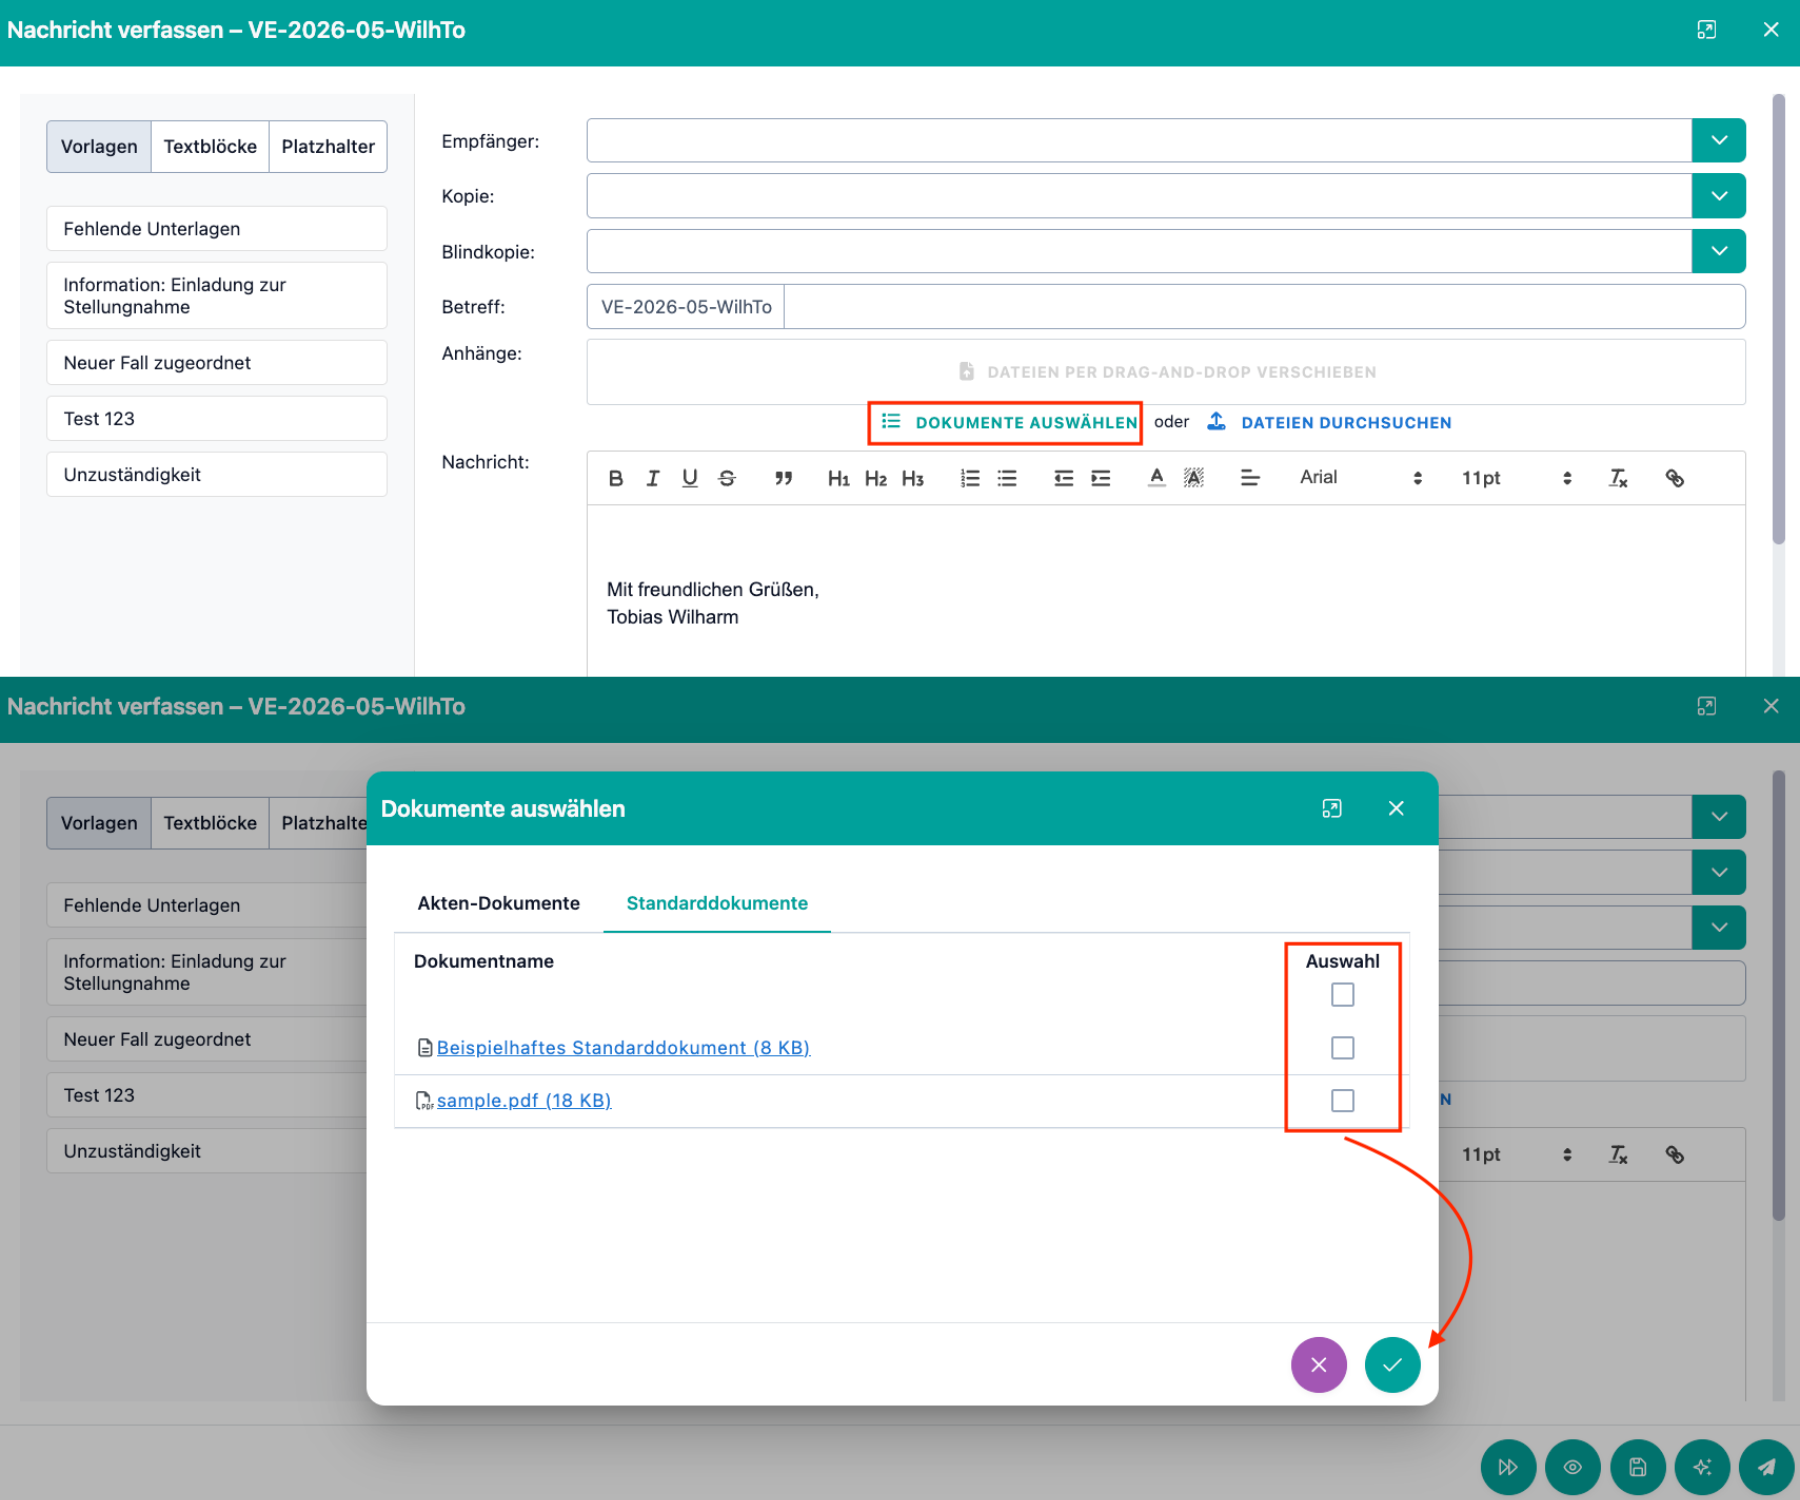Open the text color picker
The image size is (1800, 1500).
pos(1157,478)
